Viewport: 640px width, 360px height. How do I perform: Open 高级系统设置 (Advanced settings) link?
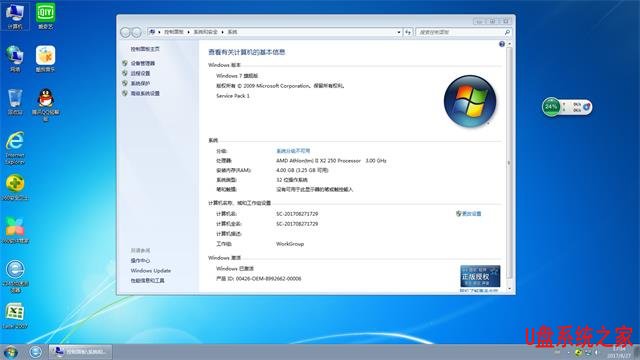click(x=145, y=93)
